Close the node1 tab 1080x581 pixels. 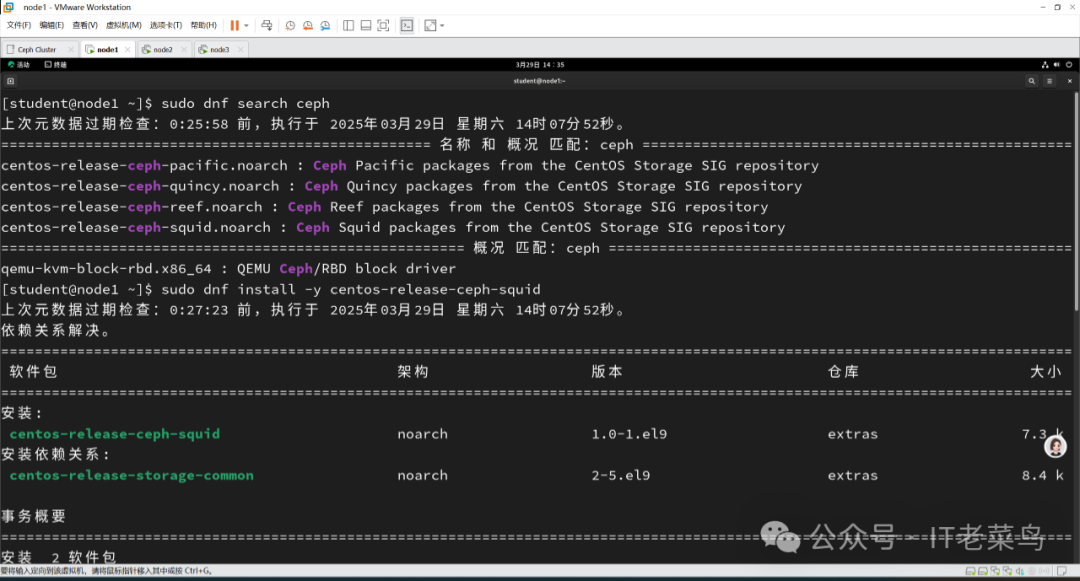click(127, 50)
